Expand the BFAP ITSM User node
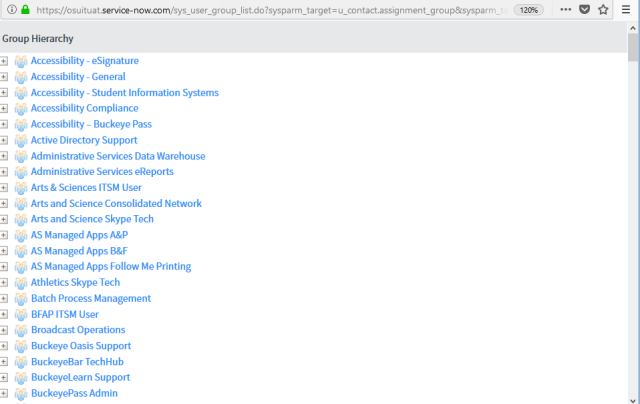 4,314
